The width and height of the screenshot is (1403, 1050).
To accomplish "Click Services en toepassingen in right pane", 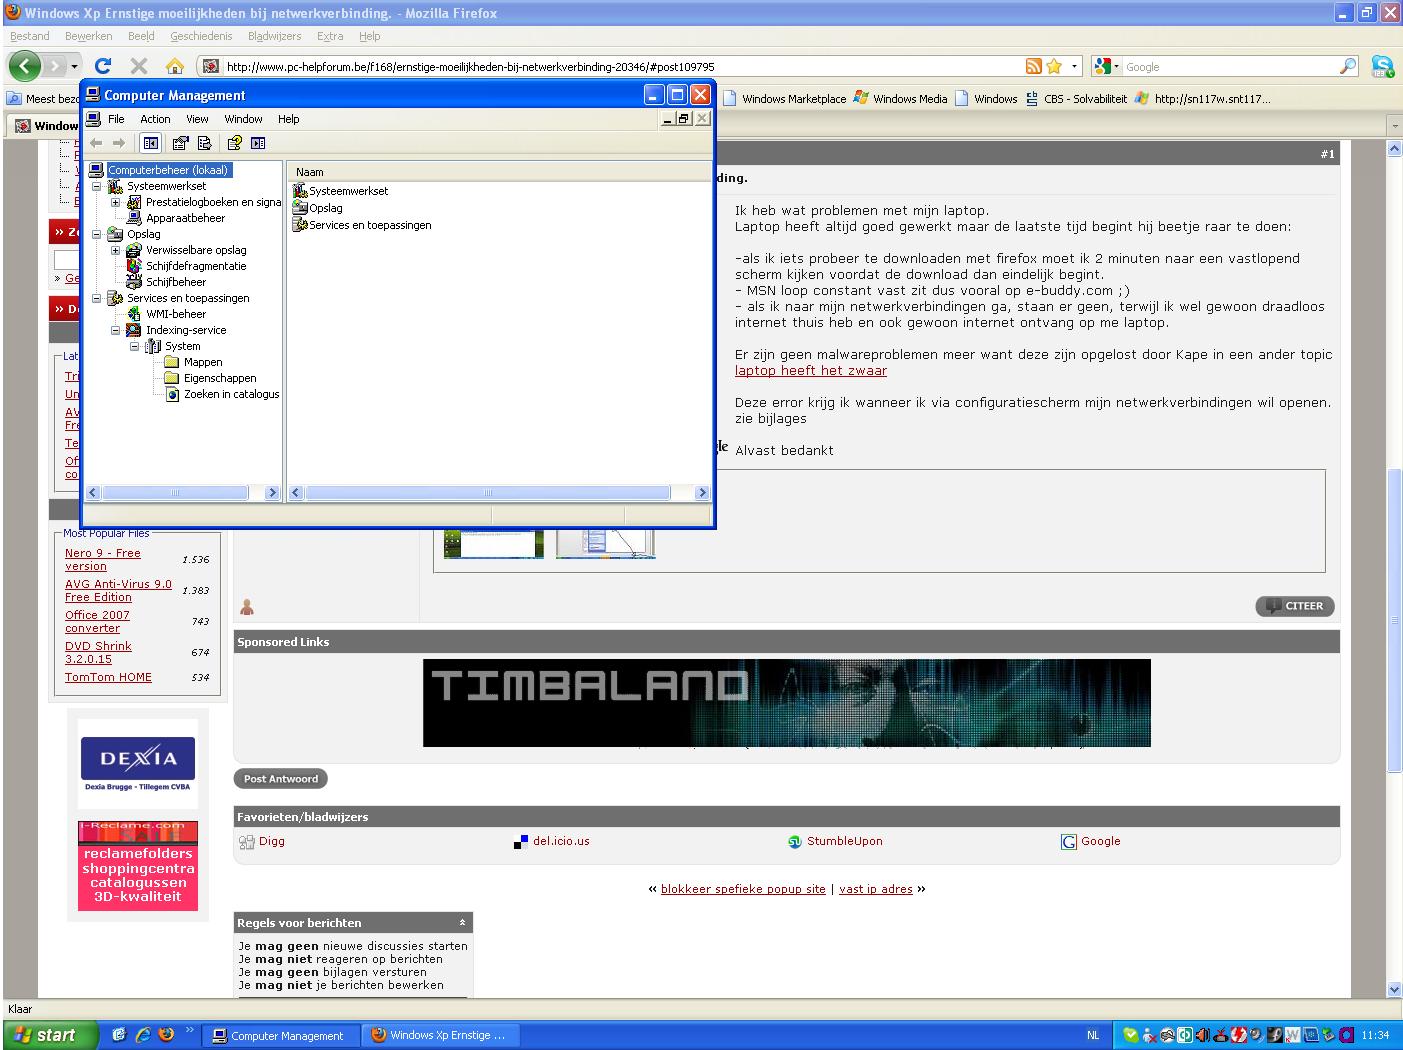I will click(370, 225).
